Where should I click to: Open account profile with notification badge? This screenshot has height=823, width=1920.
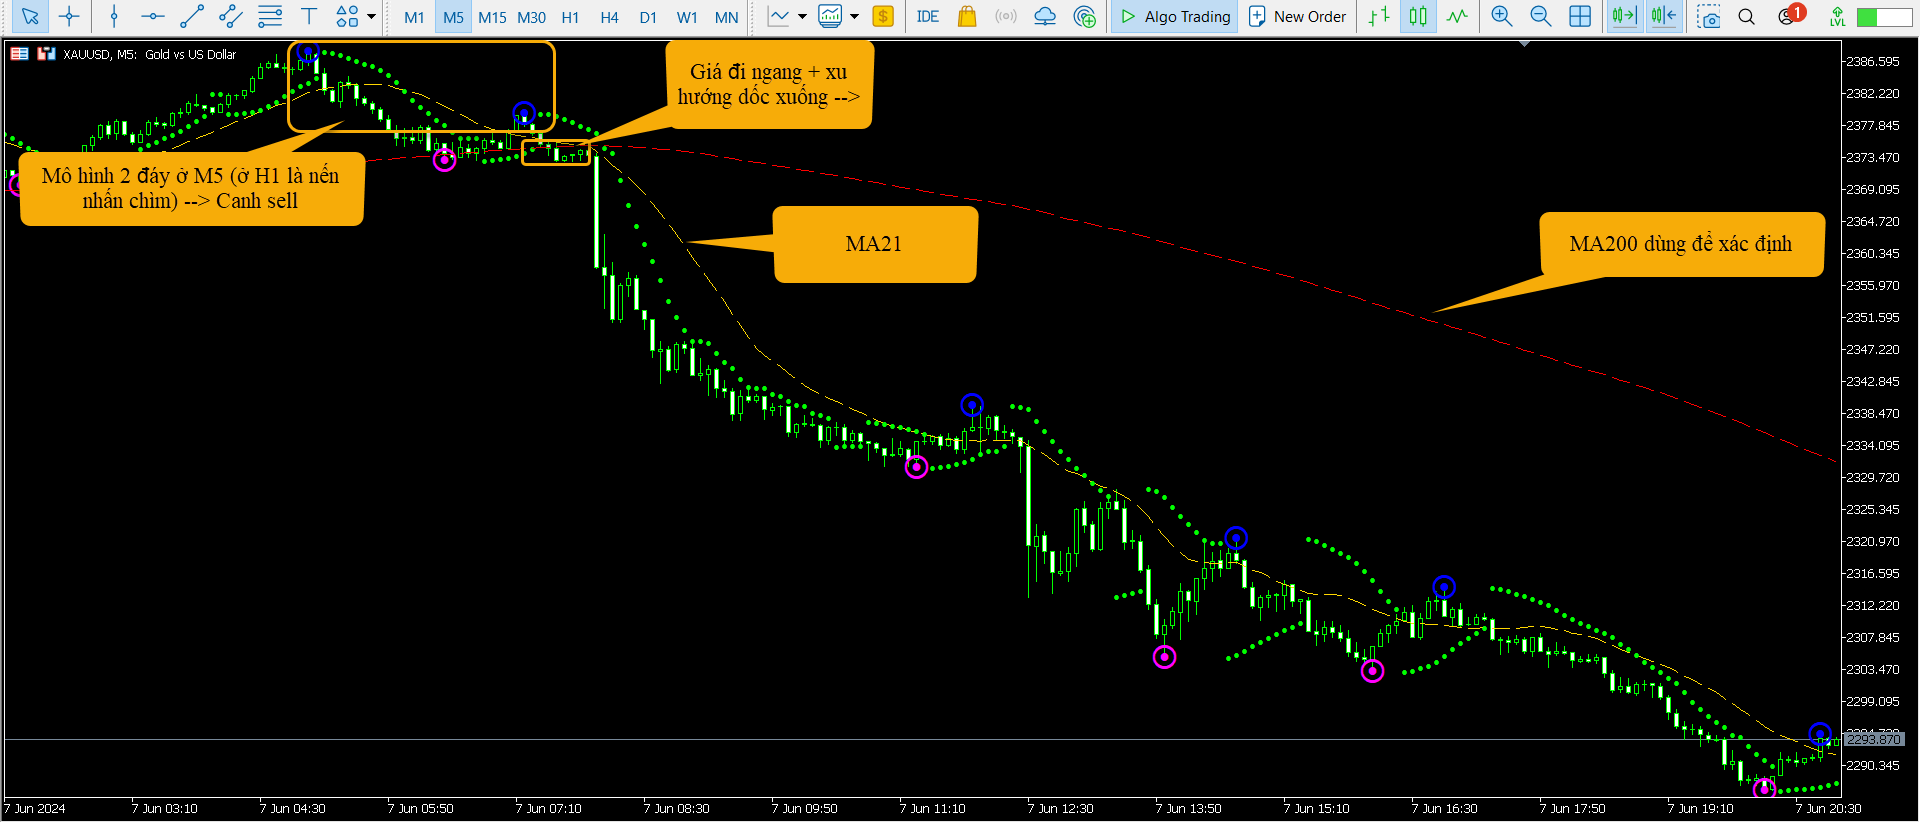[x=1790, y=15]
